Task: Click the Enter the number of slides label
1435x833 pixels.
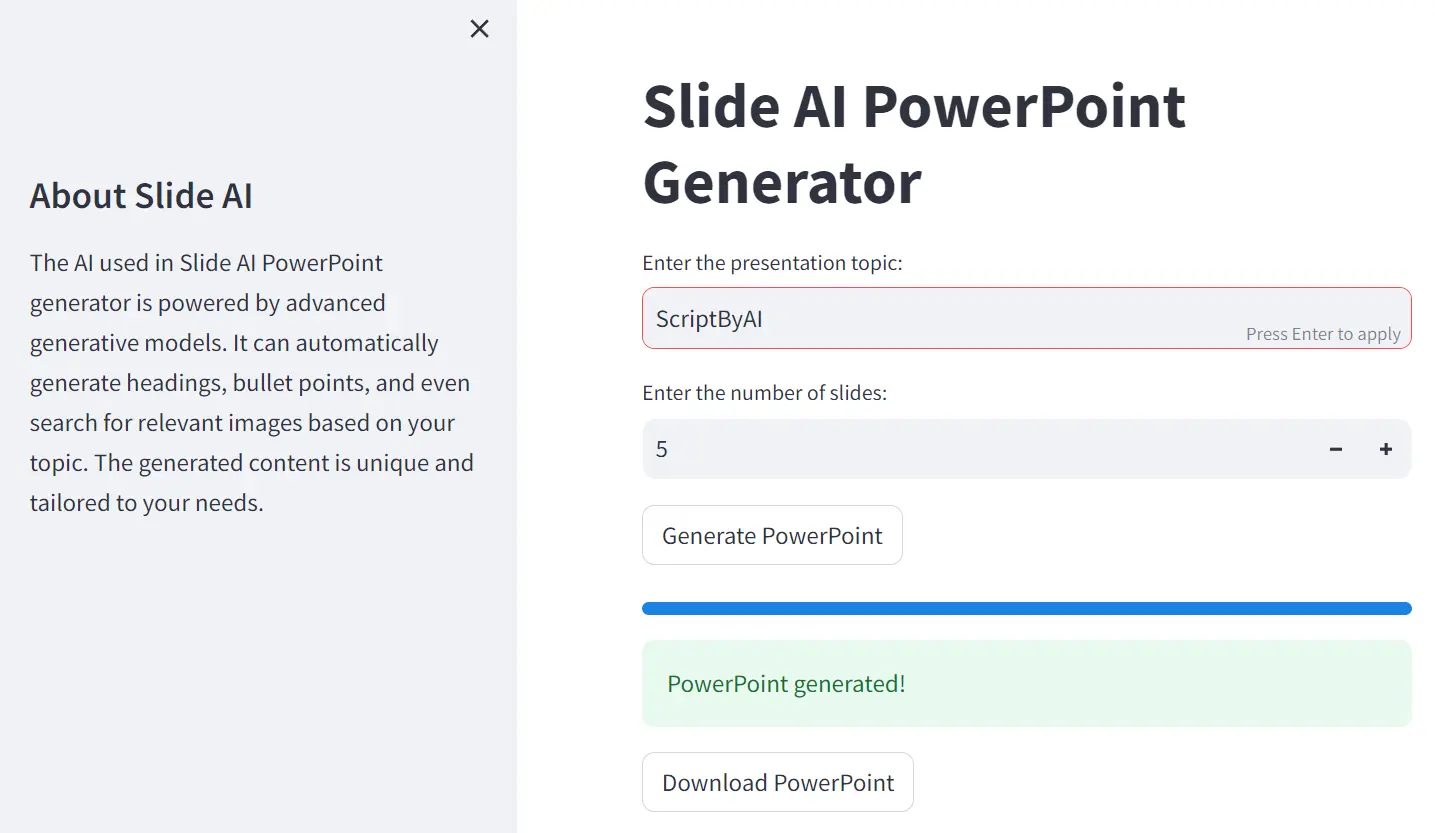Action: (764, 393)
